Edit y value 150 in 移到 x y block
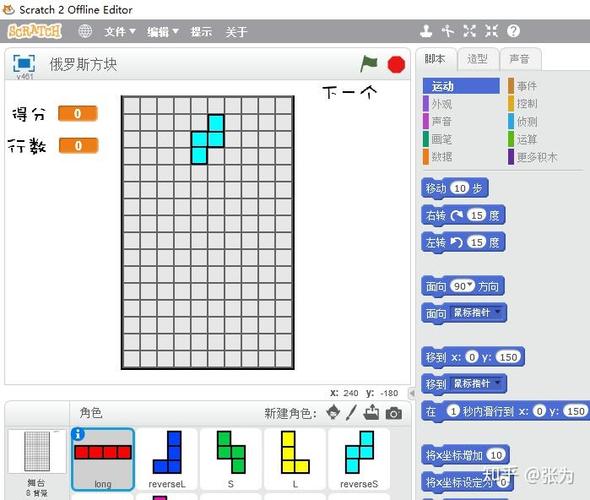 pyautogui.click(x=508, y=357)
